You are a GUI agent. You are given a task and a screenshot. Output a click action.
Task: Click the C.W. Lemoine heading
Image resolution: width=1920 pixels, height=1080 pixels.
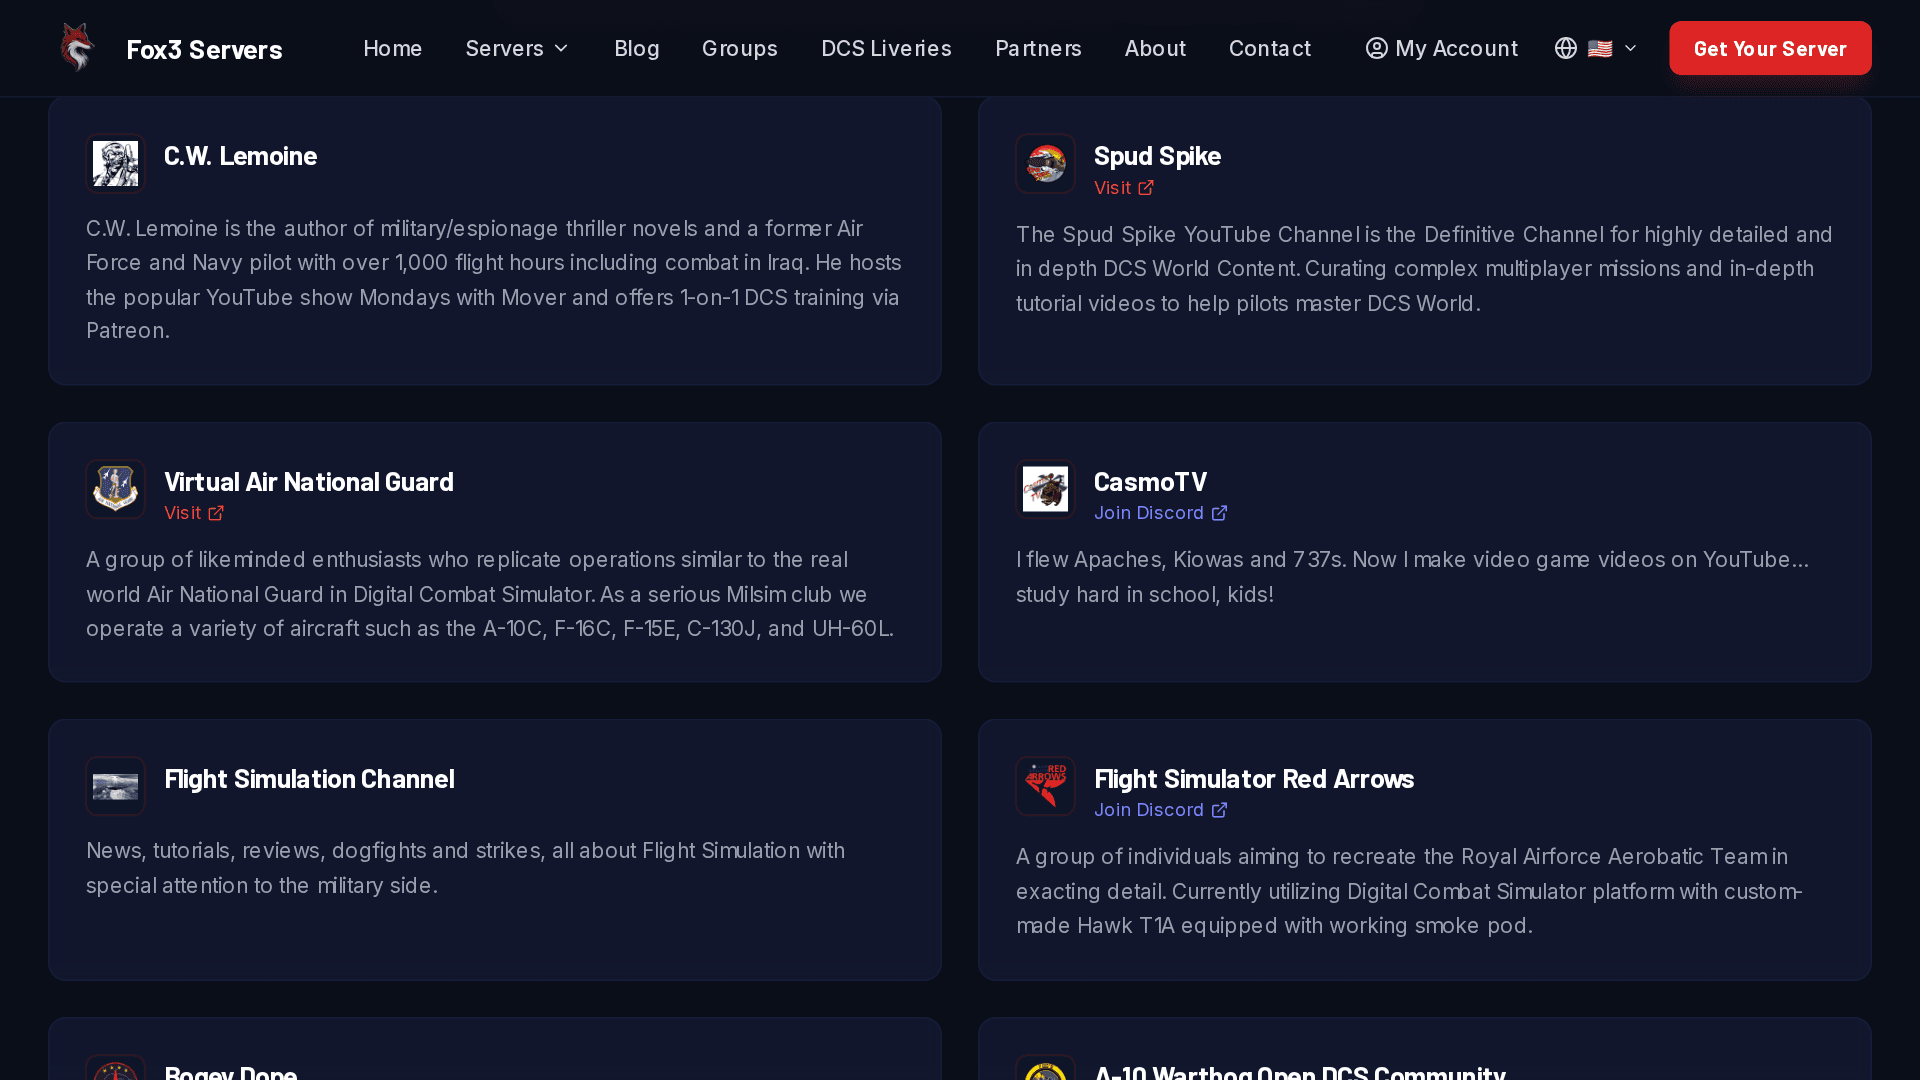240,156
